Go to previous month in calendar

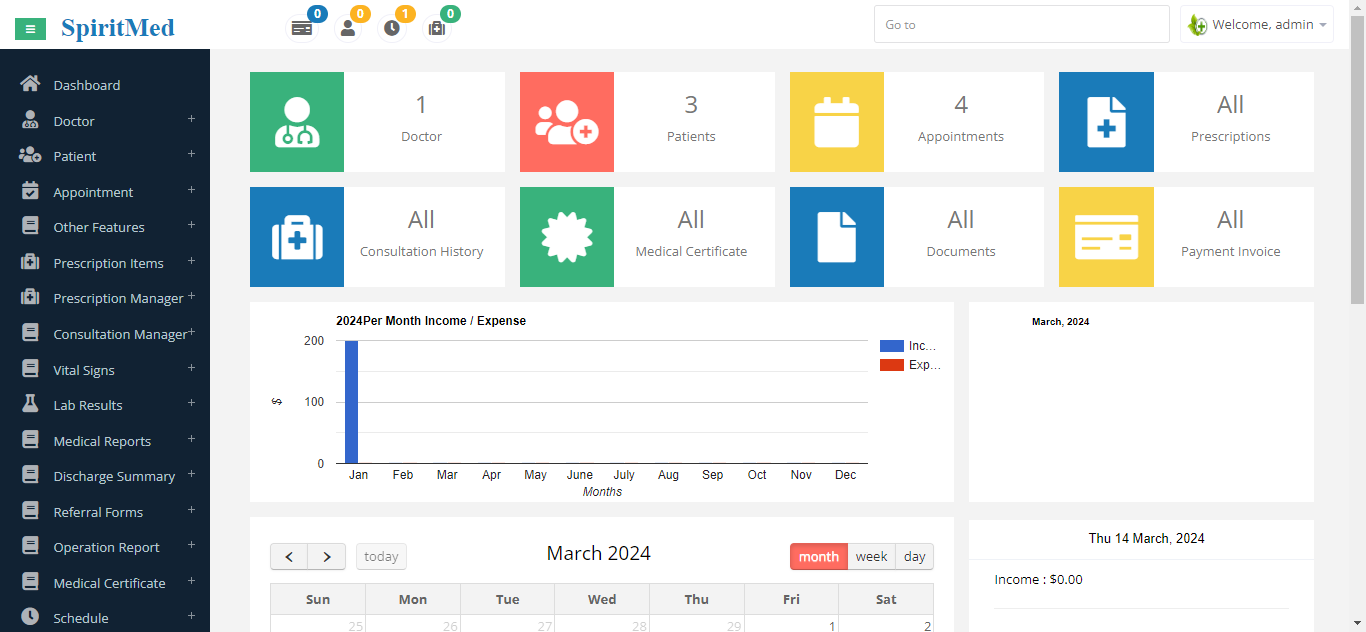click(289, 557)
